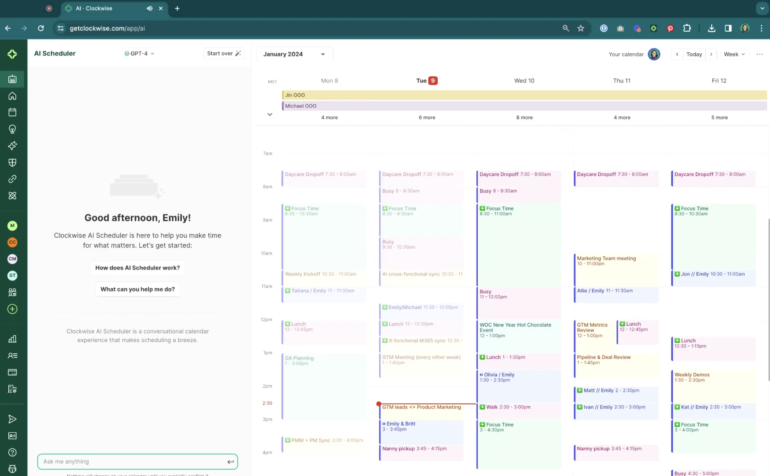Open the members list icon in sidebar
The height and width of the screenshot is (476, 770).
12,356
